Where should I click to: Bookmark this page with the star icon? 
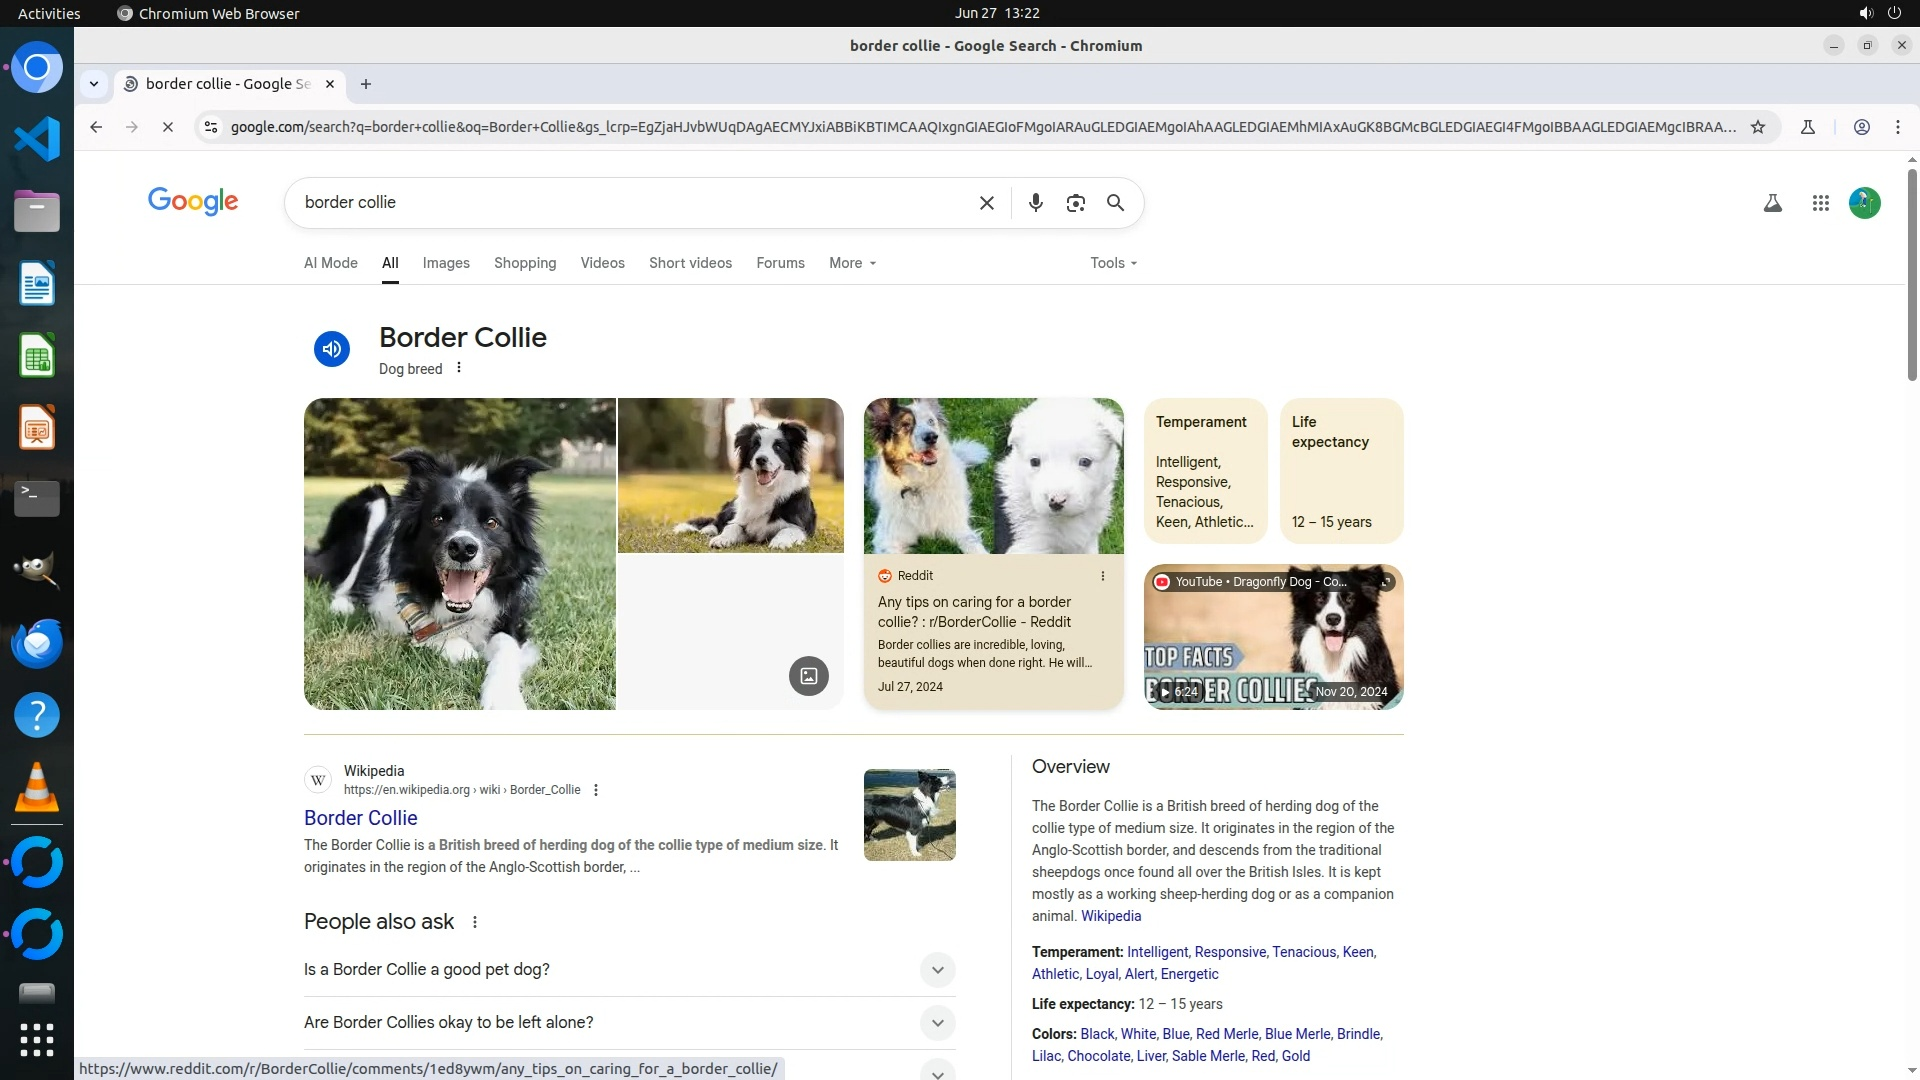[1758, 127]
